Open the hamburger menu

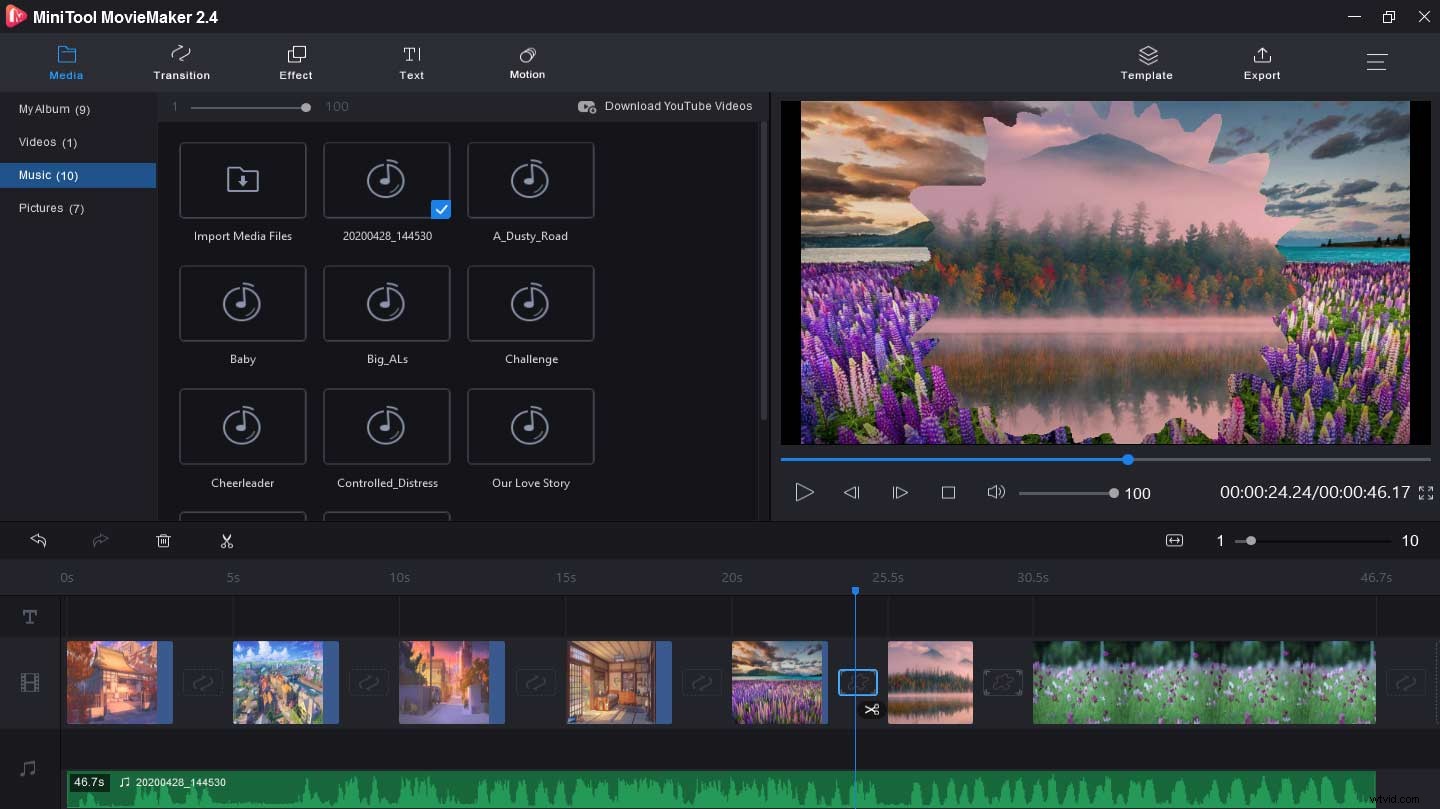[1377, 61]
